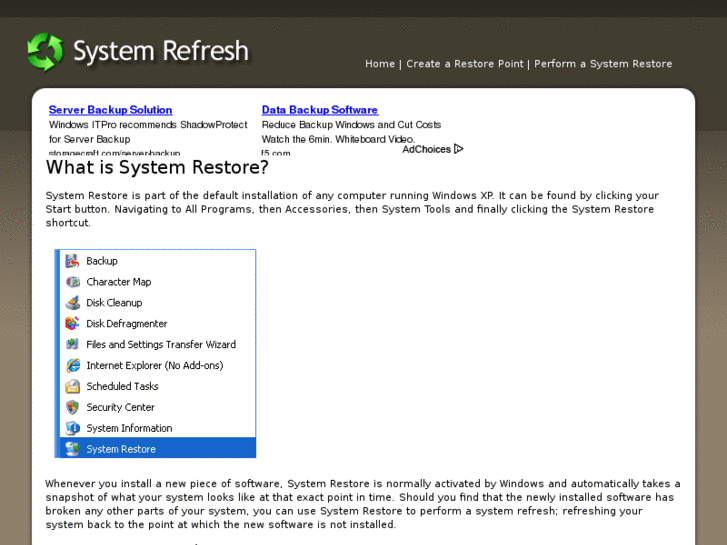This screenshot has width=727, height=545.
Task: Click the Scheduled Tasks icon
Action: pos(72,386)
